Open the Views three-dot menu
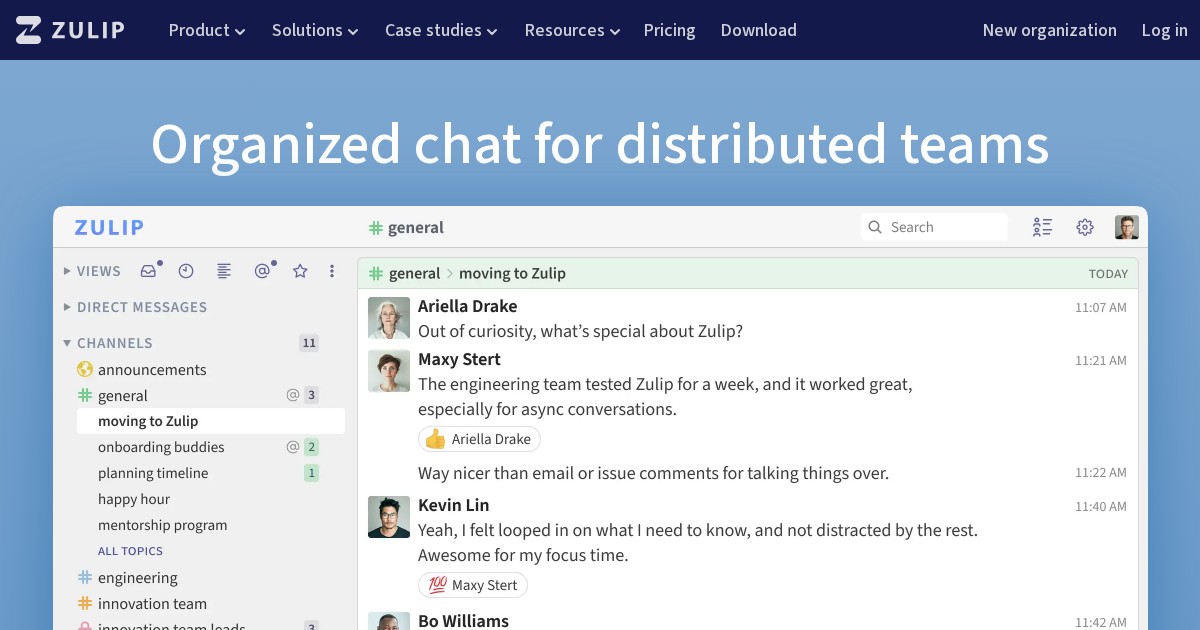 point(332,271)
